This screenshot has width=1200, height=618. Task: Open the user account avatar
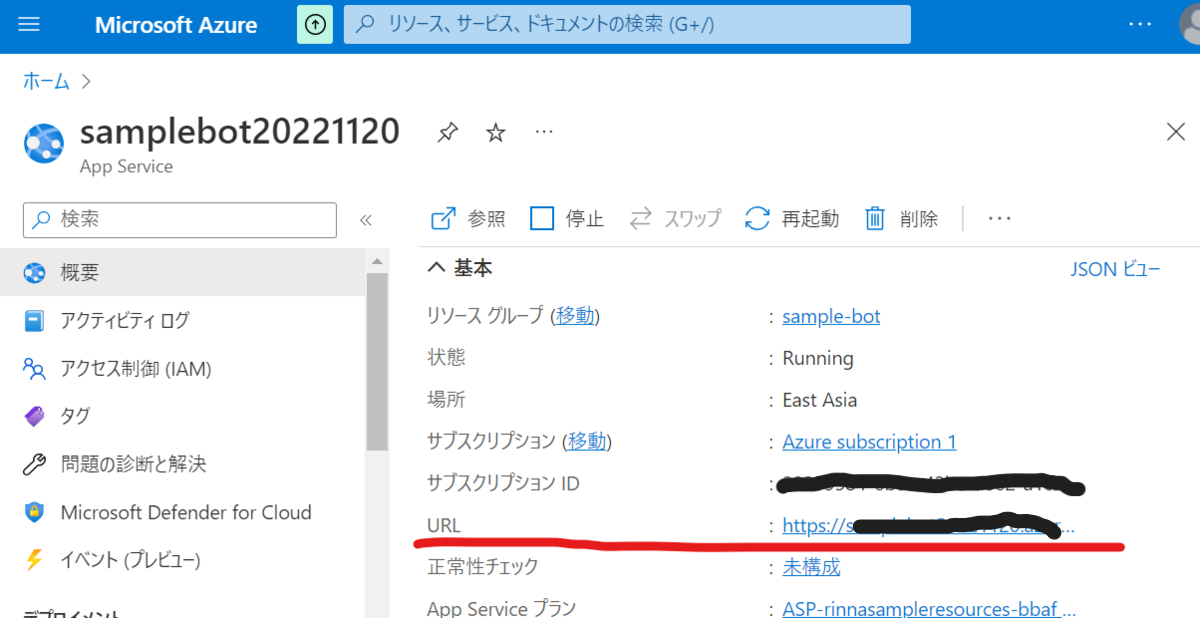[1189, 25]
